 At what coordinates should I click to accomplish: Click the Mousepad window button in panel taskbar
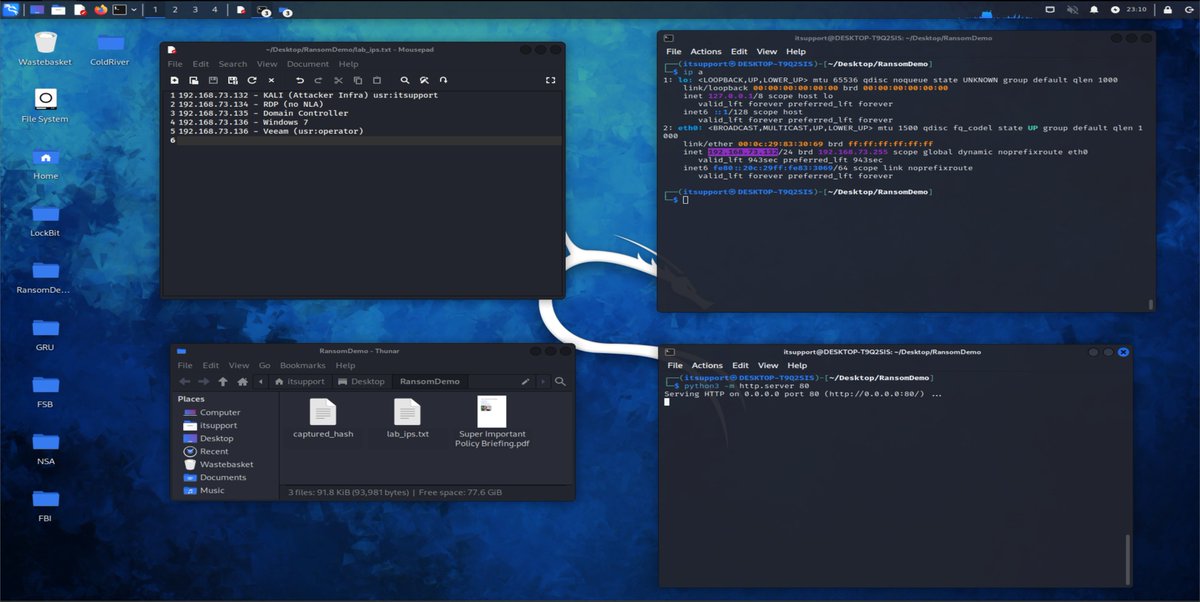pos(241,10)
